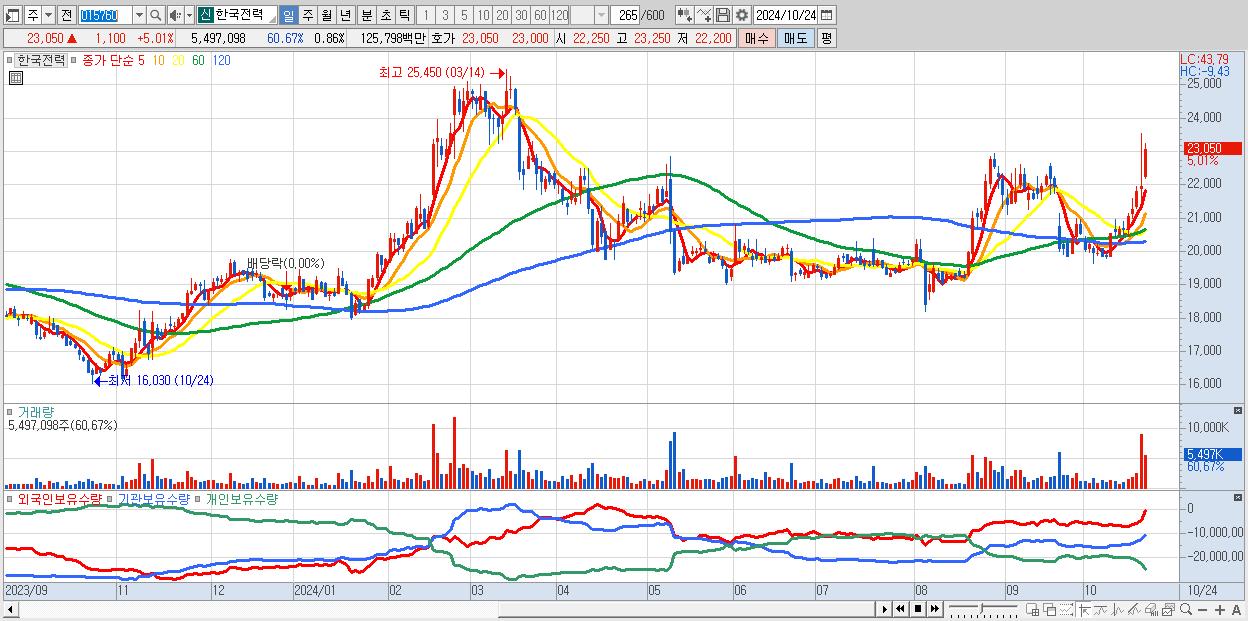Click the dotted range selection icon at bottom
The width and height of the screenshot is (1248, 621).
1066,609
